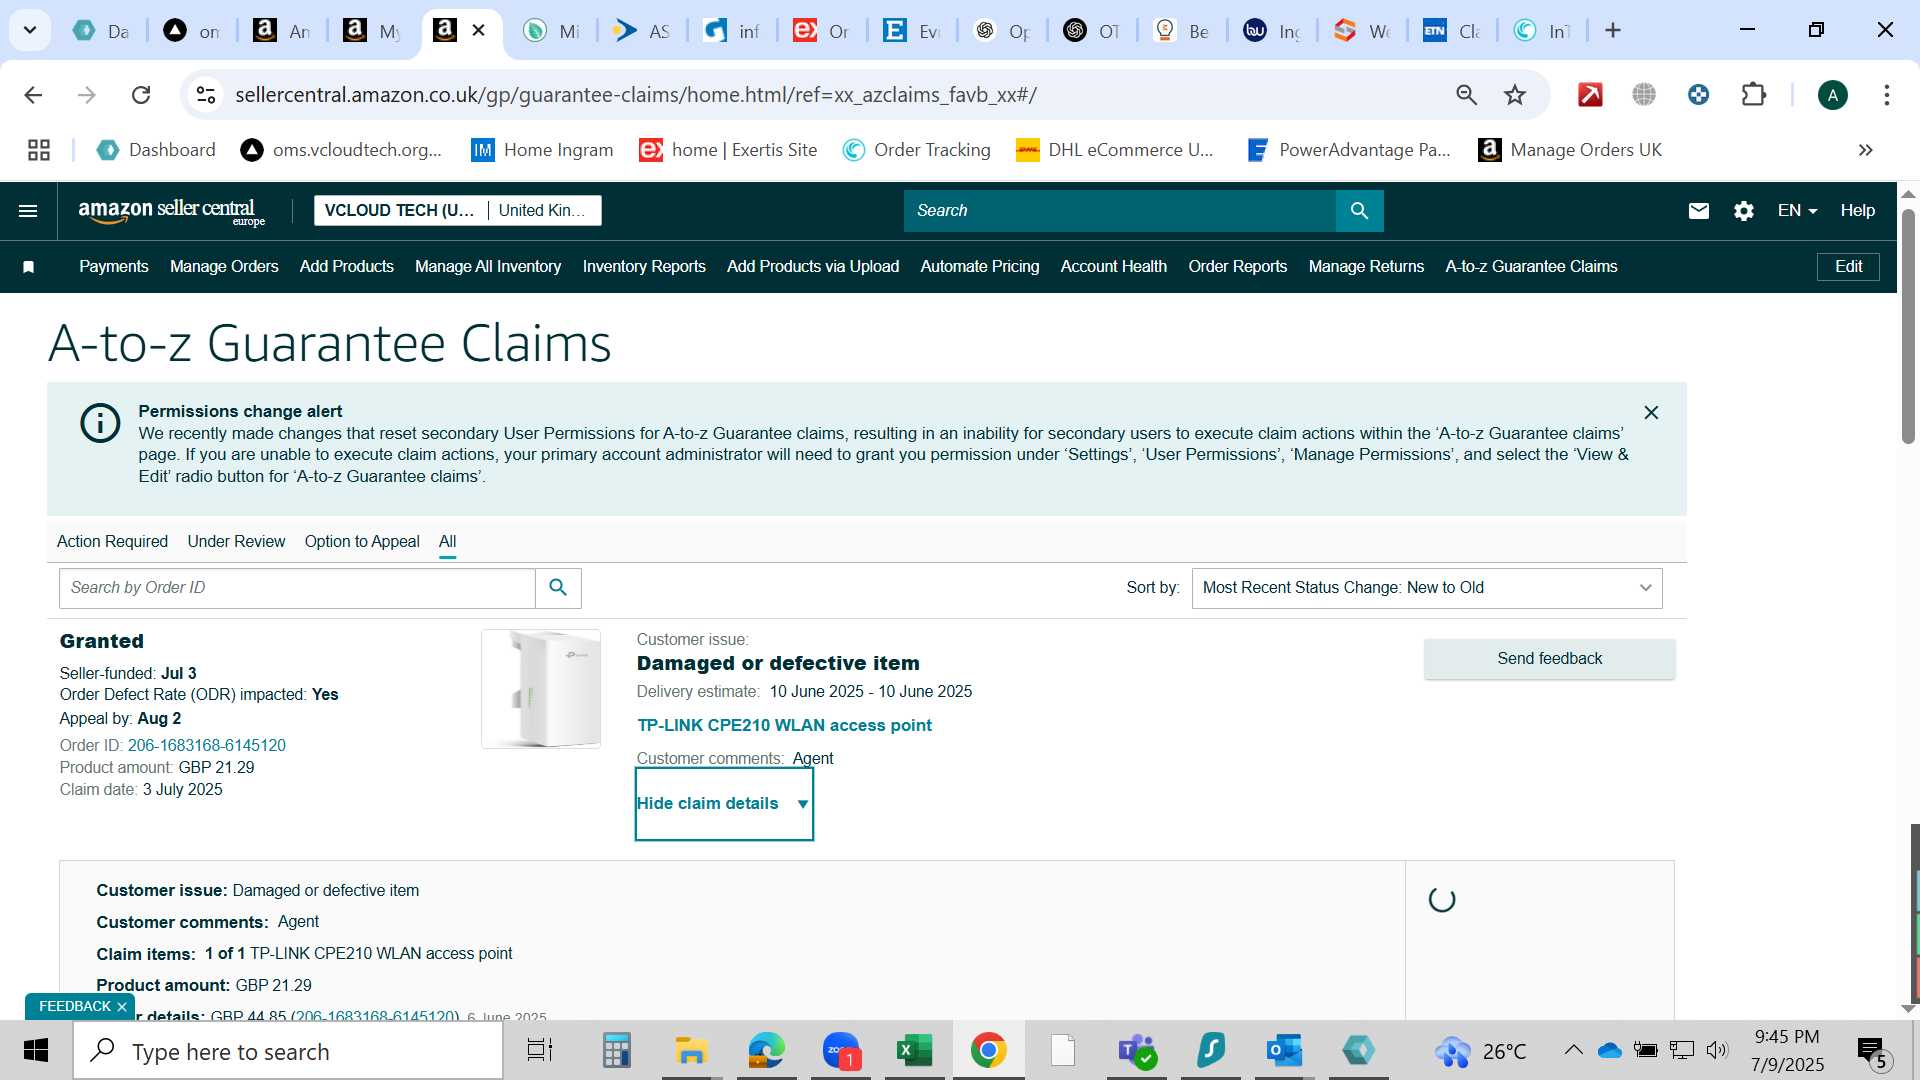
Task: Open Manage All Inventory menu item
Action: (x=488, y=267)
